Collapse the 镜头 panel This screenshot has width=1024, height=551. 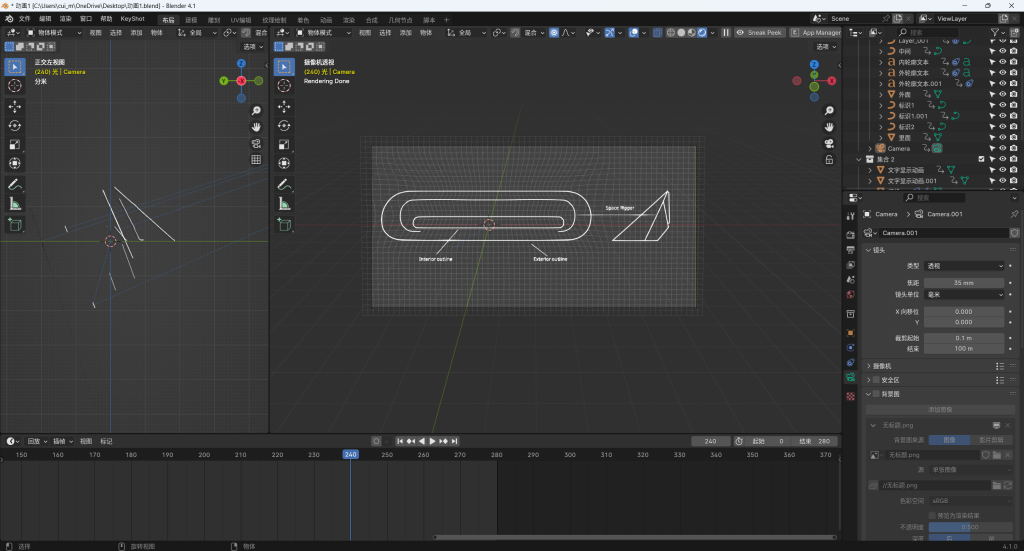[869, 250]
